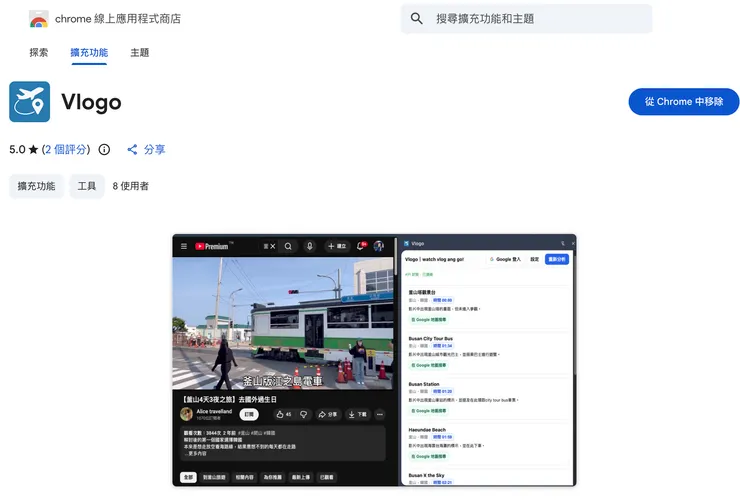Click the Alice travelland channel name

click(x=214, y=411)
